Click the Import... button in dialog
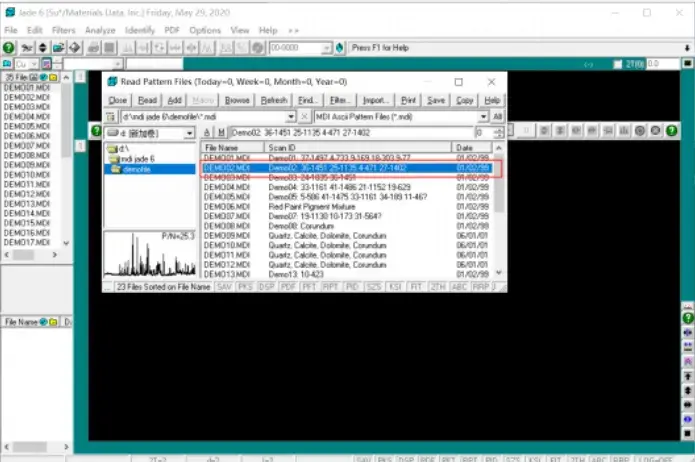Screen dimensions: 695x462 (x=375, y=100)
